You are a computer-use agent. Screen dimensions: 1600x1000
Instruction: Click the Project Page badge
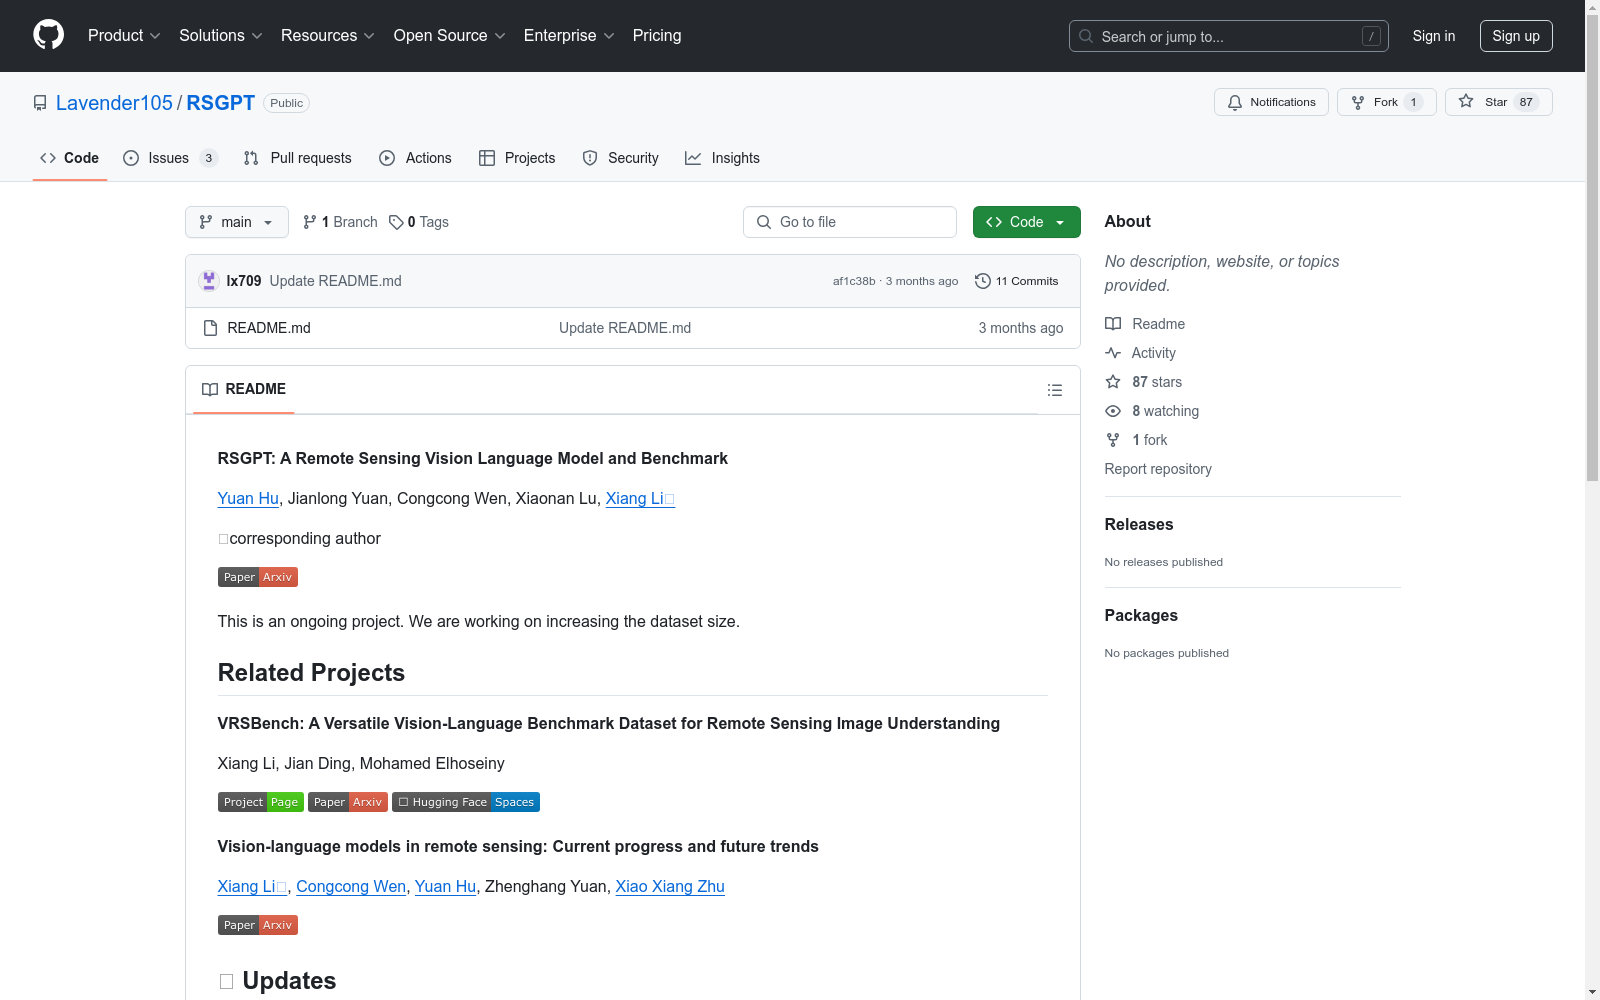[x=261, y=802]
